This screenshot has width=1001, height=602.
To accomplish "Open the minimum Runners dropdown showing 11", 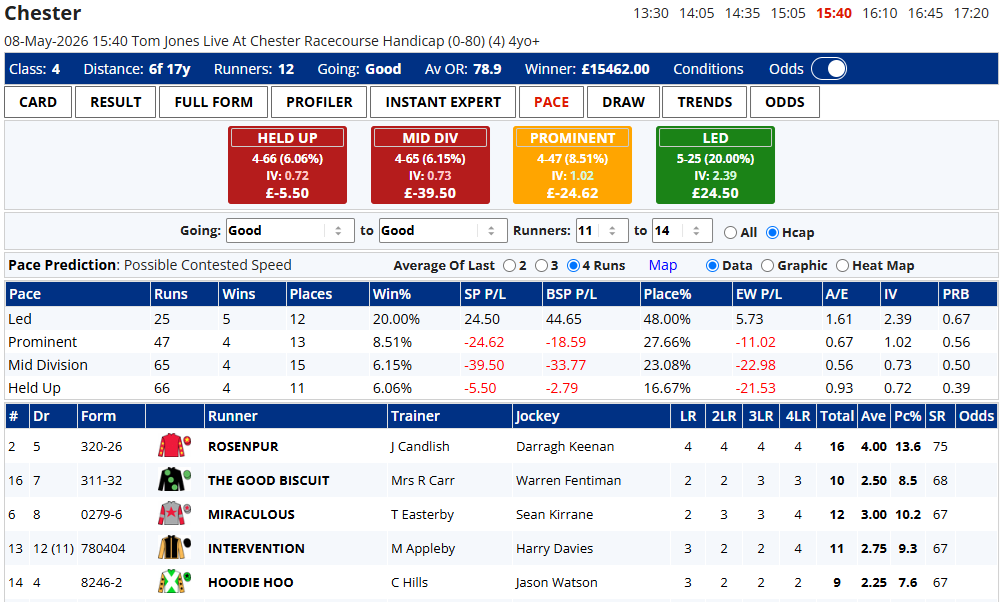I will [601, 230].
